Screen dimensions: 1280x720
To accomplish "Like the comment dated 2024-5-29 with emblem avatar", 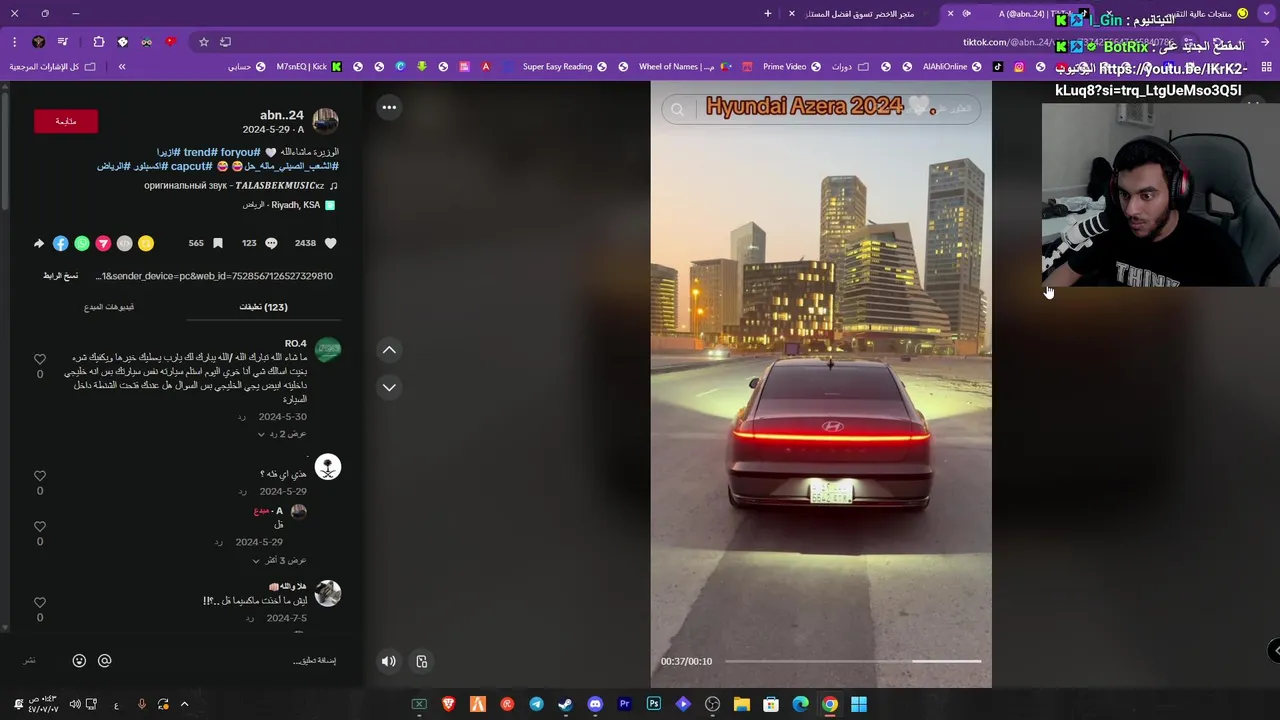I will click(40, 476).
